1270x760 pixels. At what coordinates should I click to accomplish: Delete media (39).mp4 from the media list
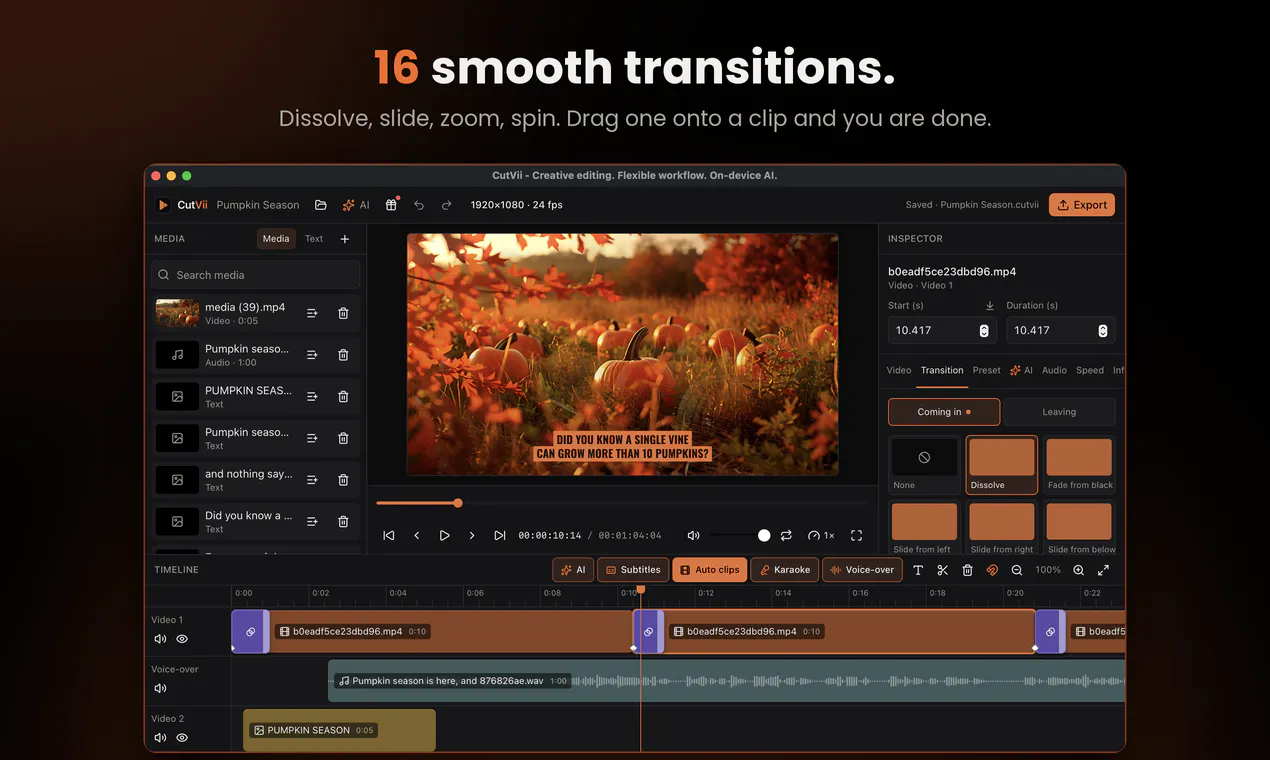[x=343, y=313]
